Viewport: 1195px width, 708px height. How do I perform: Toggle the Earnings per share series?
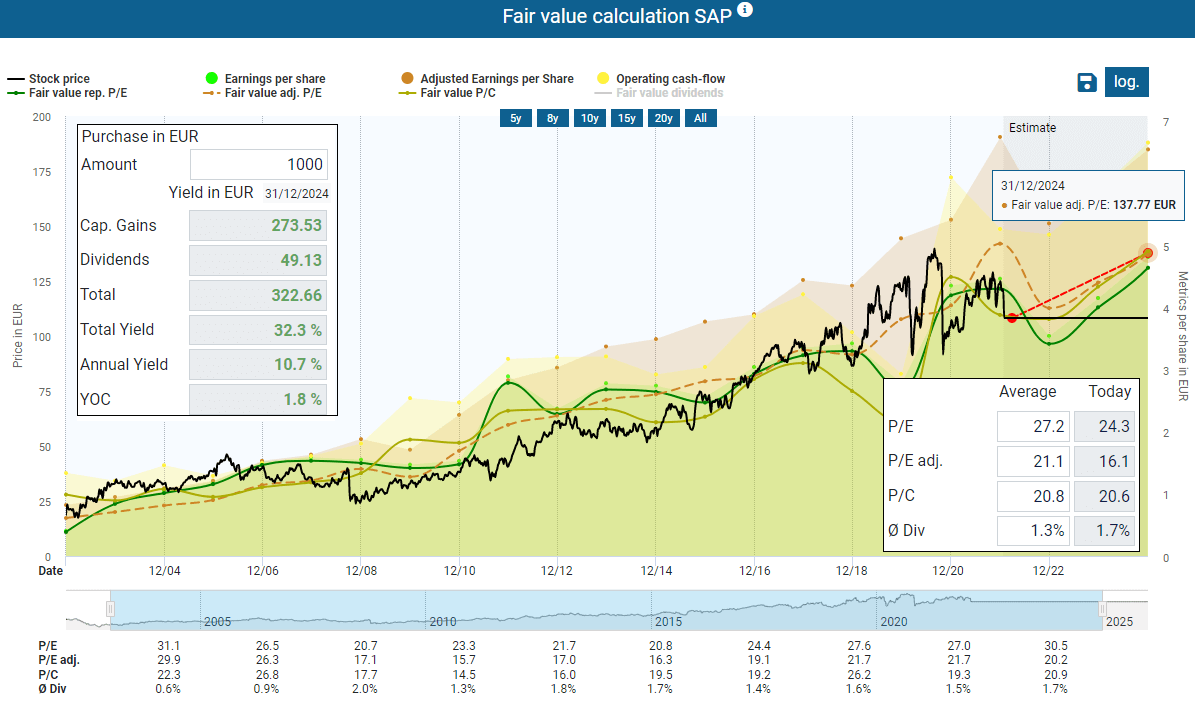(265, 78)
